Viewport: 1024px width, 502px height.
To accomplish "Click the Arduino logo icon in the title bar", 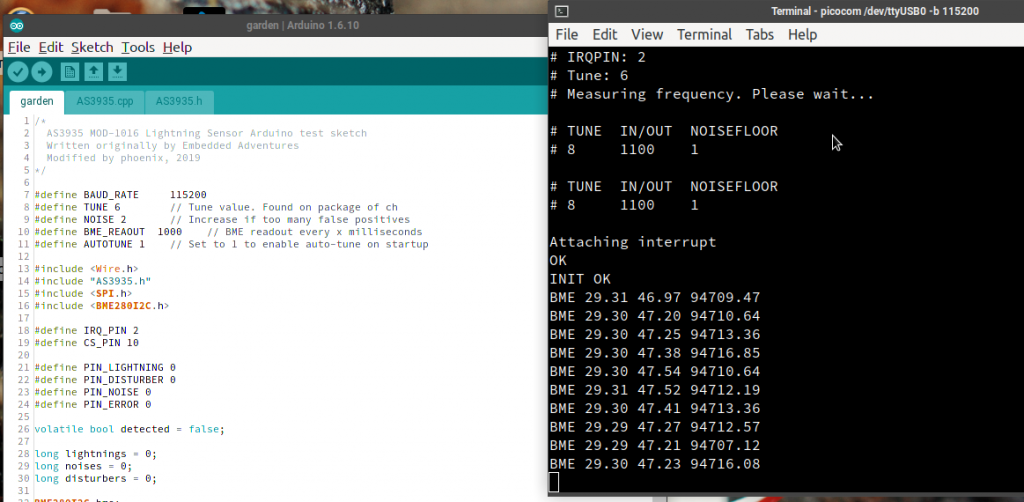I will (x=17, y=25).
